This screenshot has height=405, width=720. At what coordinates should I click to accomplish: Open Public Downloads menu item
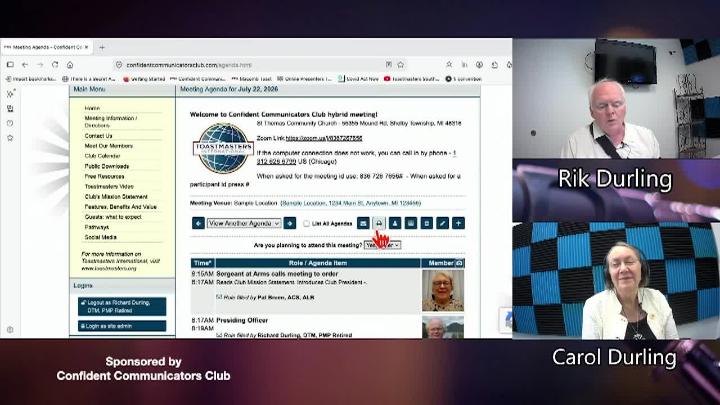coord(107,166)
